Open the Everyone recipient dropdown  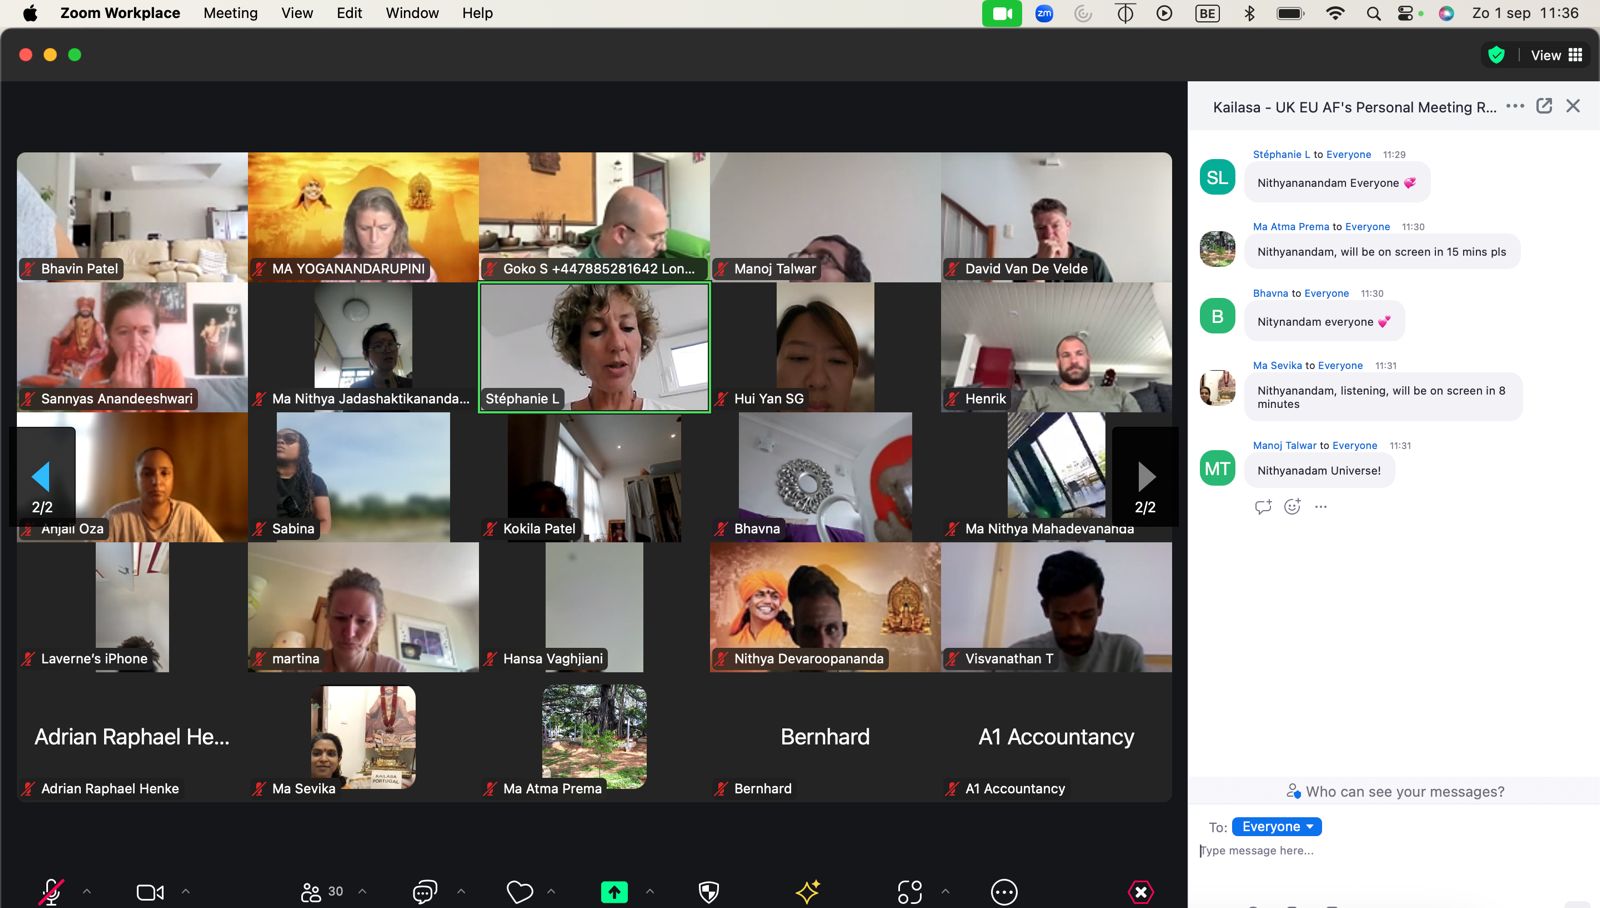pyautogui.click(x=1277, y=827)
